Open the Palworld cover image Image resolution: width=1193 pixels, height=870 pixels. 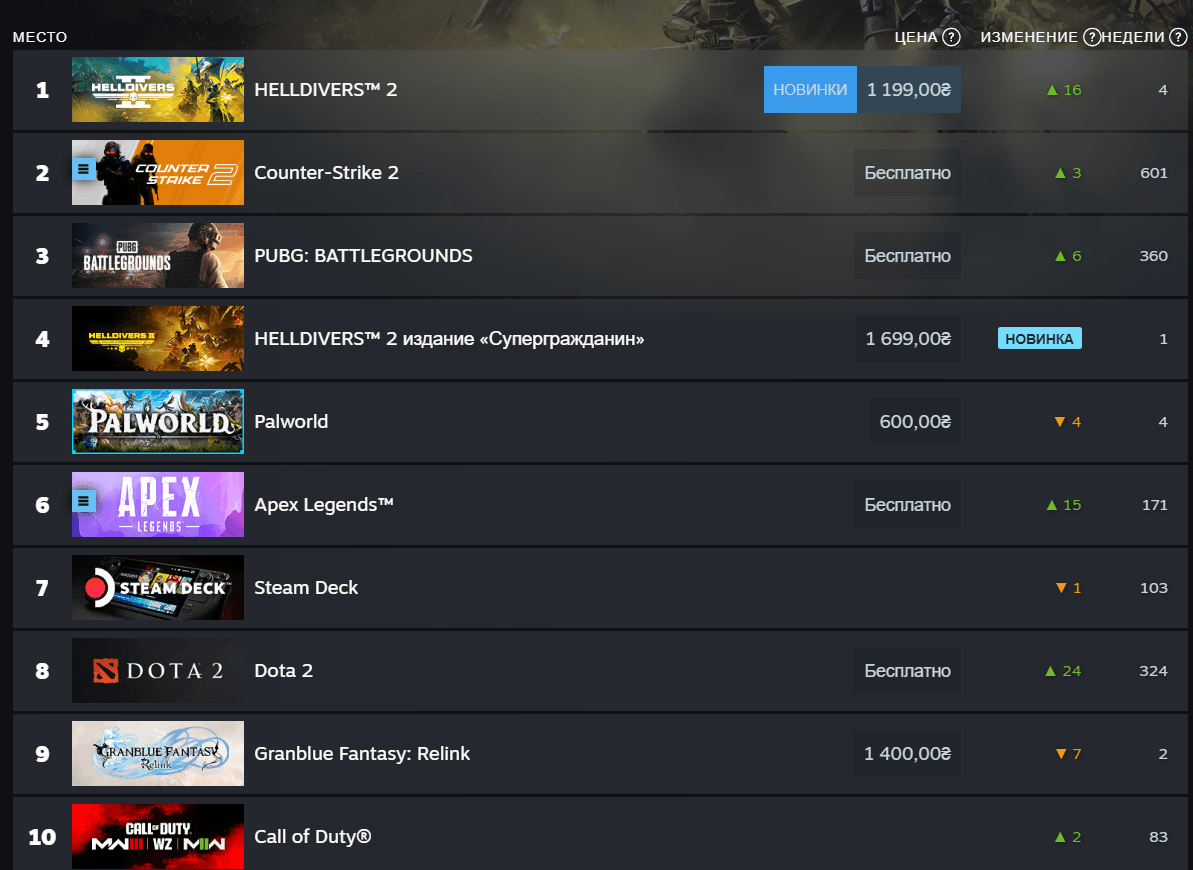158,422
